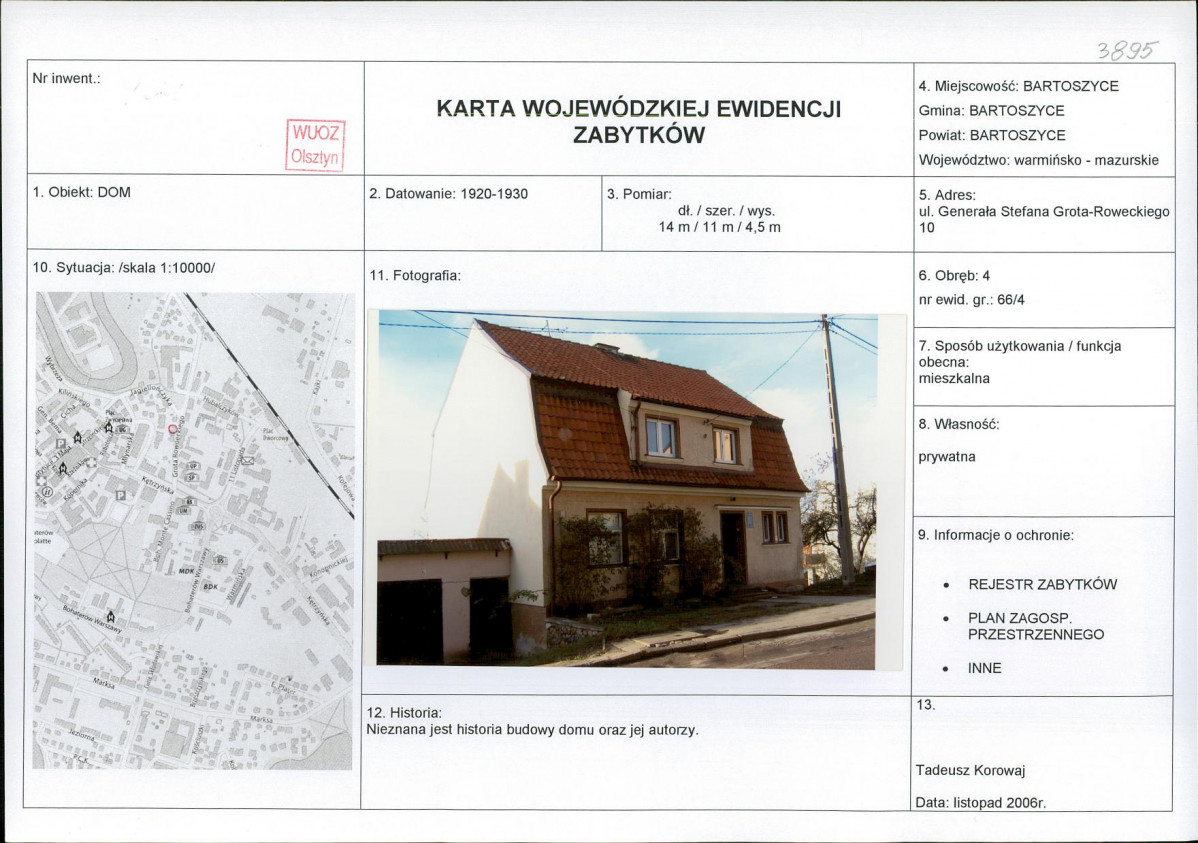The height and width of the screenshot is (843, 1198).
Task: Click 'PLAN ZAGOSP. PRZESTRZENNEGO' bullet item
Action: click(1036, 626)
